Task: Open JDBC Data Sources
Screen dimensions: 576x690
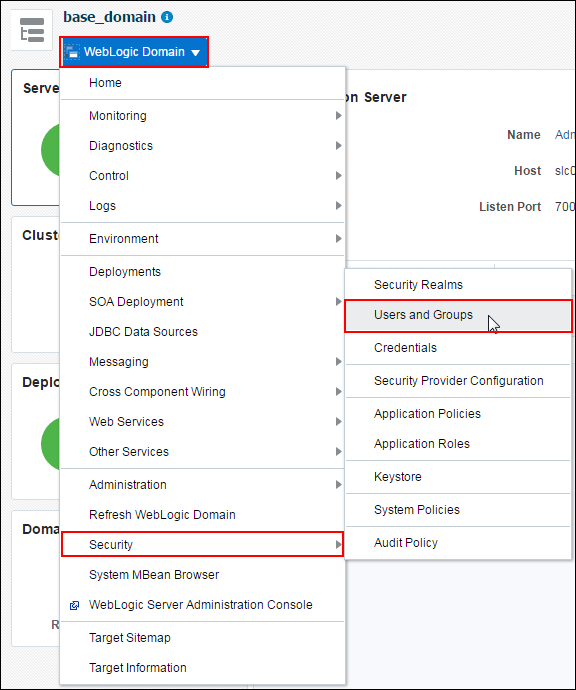Action: pos(202,331)
